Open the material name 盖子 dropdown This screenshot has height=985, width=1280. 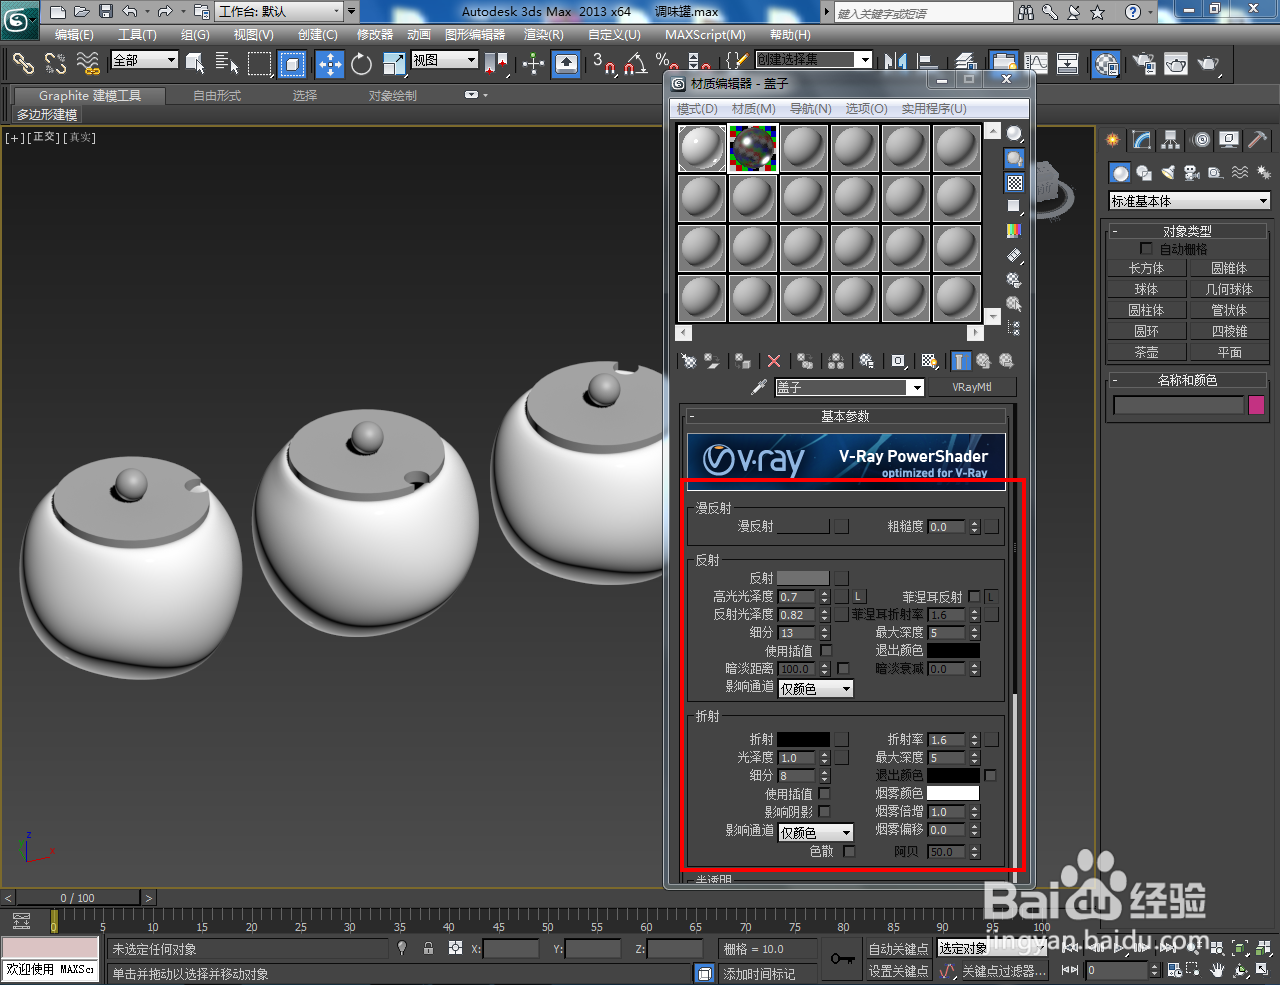click(849, 387)
